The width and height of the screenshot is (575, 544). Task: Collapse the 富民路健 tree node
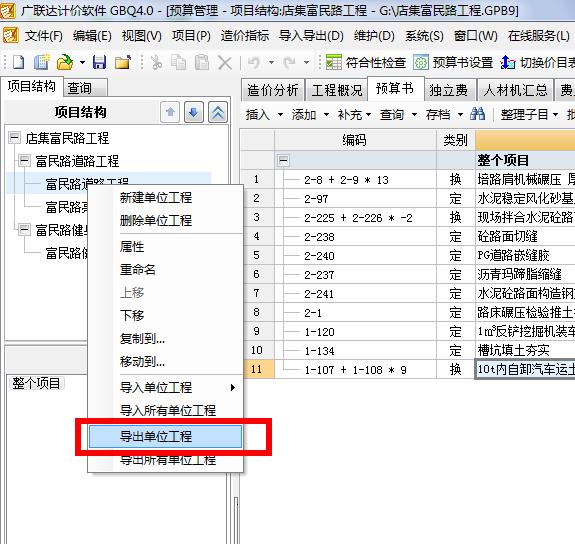(x=25, y=230)
